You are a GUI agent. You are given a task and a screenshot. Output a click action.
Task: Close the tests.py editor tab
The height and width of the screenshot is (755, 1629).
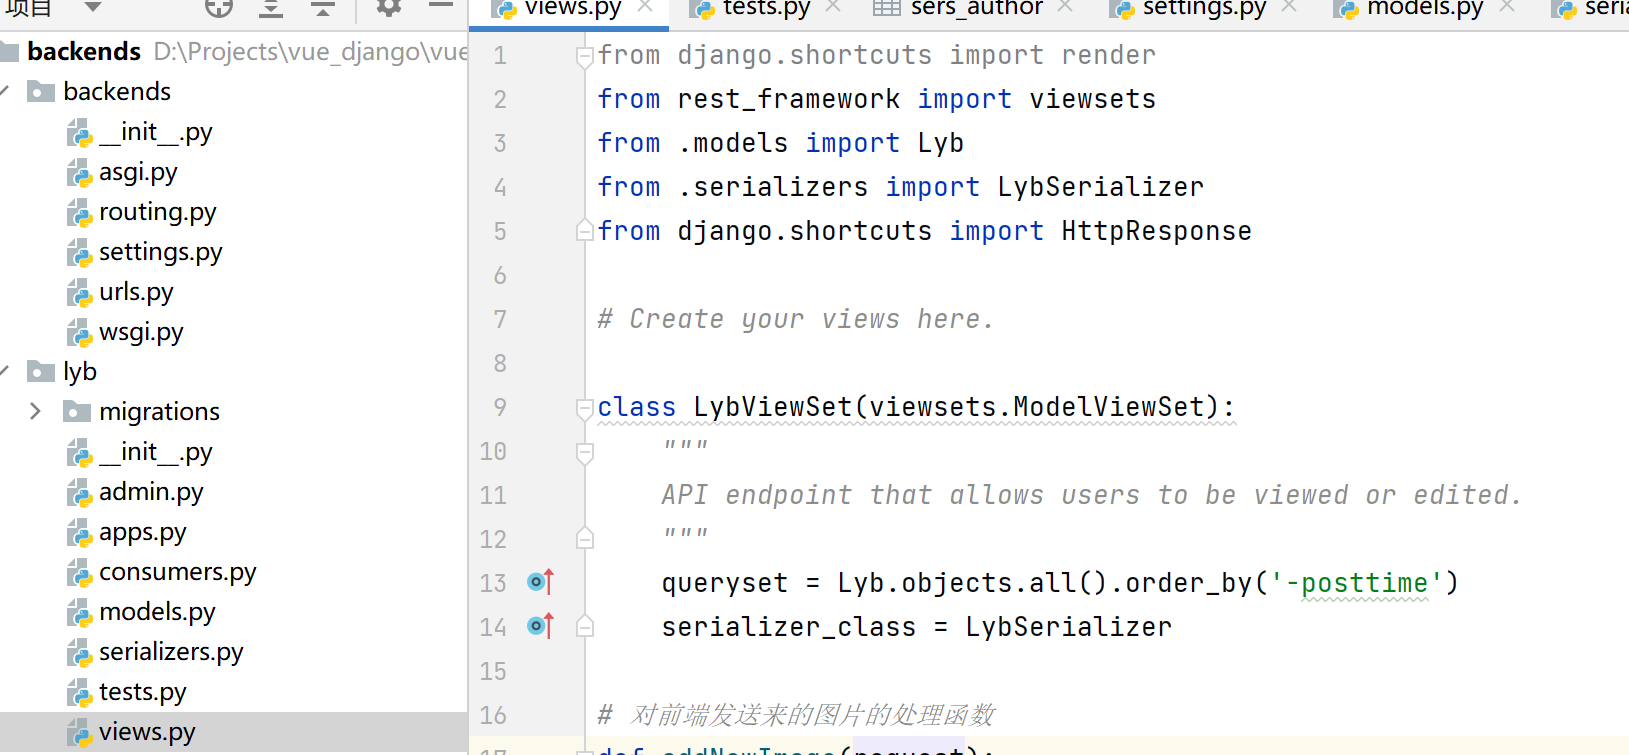(x=833, y=8)
